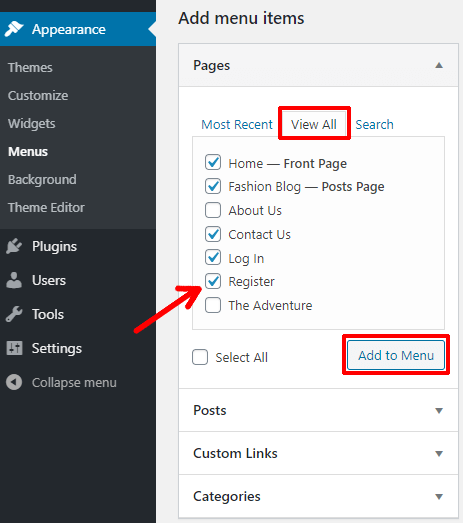Viewport: 463px width, 523px height.
Task: Enable The Adventure page checkbox
Action: [213, 305]
